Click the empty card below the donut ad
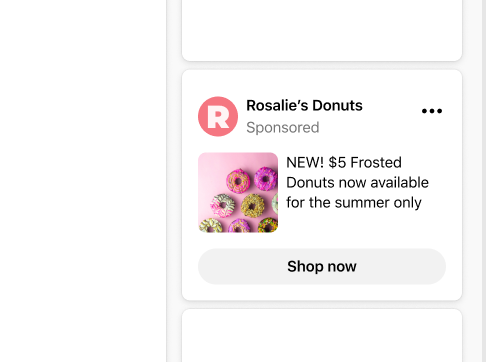 322,335
